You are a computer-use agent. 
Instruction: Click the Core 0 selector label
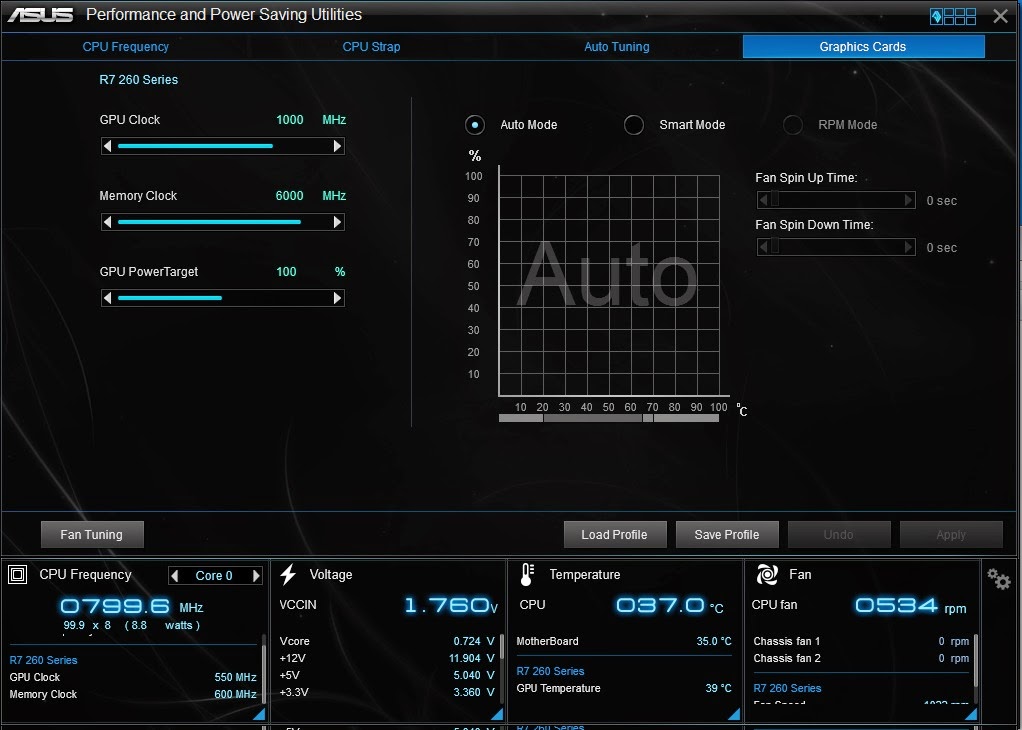coord(214,576)
